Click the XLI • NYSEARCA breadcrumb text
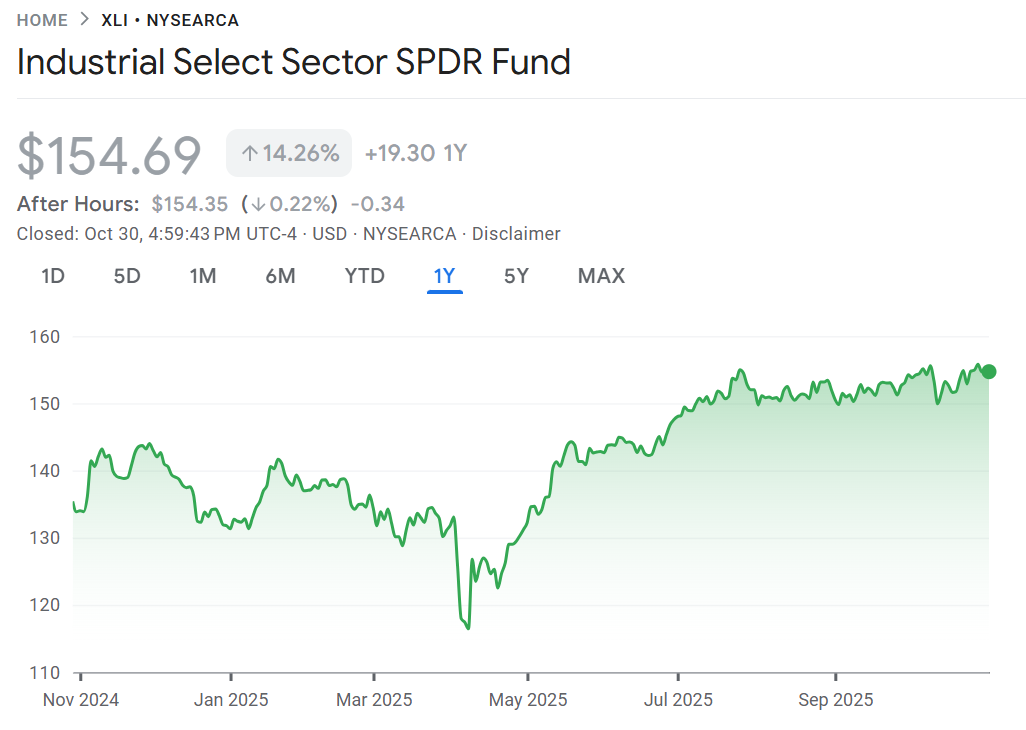 point(170,20)
